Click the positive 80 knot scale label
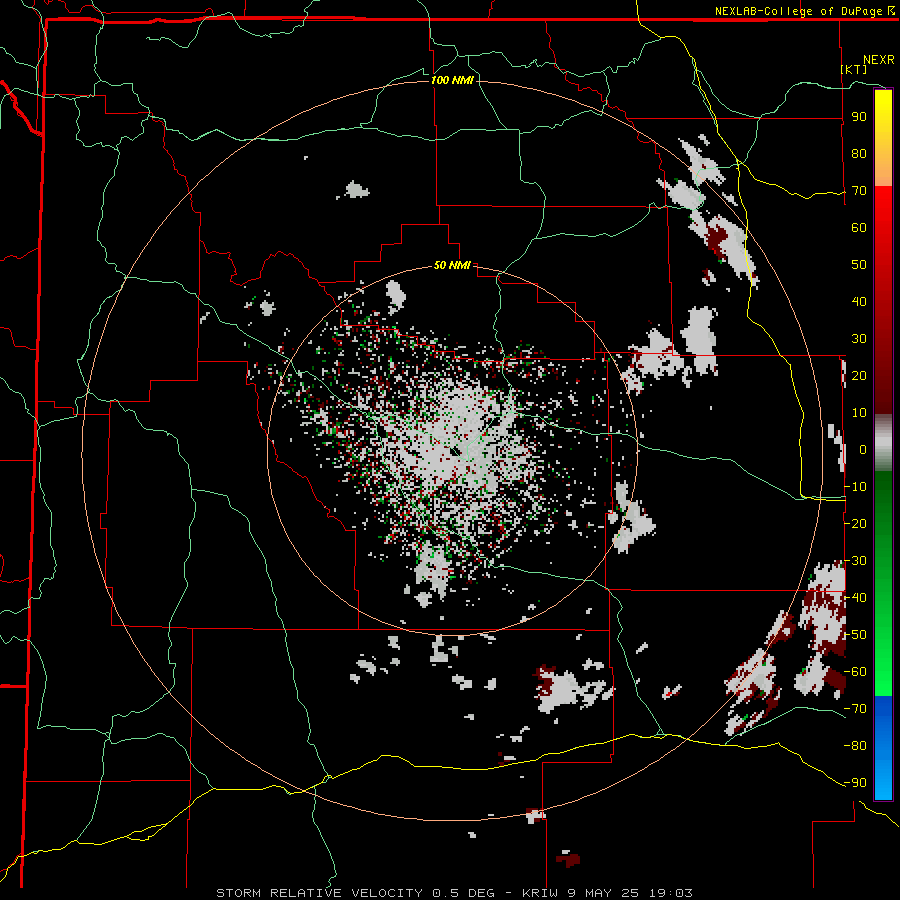This screenshot has width=900, height=900. tap(859, 153)
